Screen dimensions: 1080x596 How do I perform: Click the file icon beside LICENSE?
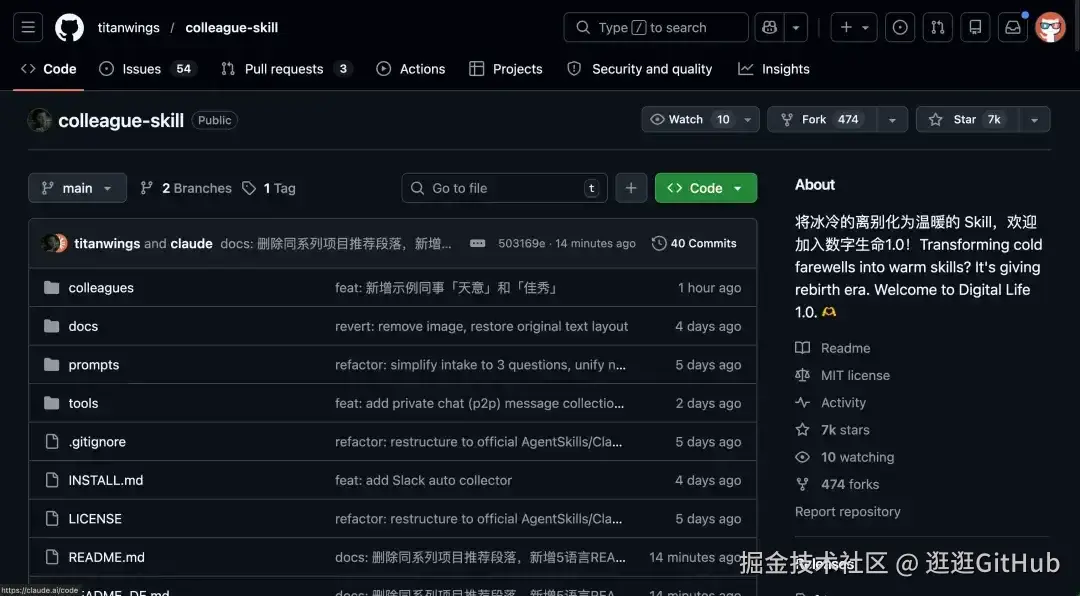[52, 519]
